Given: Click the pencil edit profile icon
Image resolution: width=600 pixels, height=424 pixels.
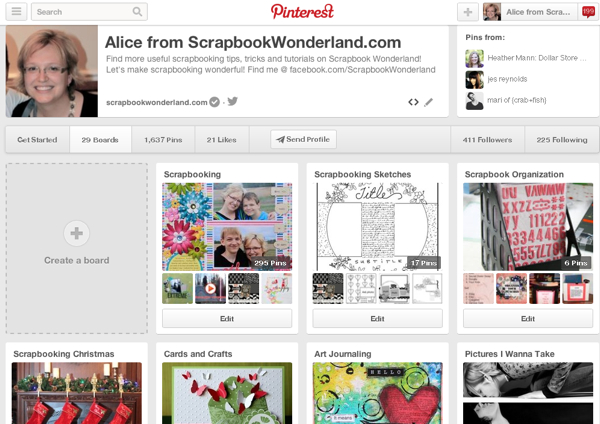Looking at the screenshot, I should (429, 102).
